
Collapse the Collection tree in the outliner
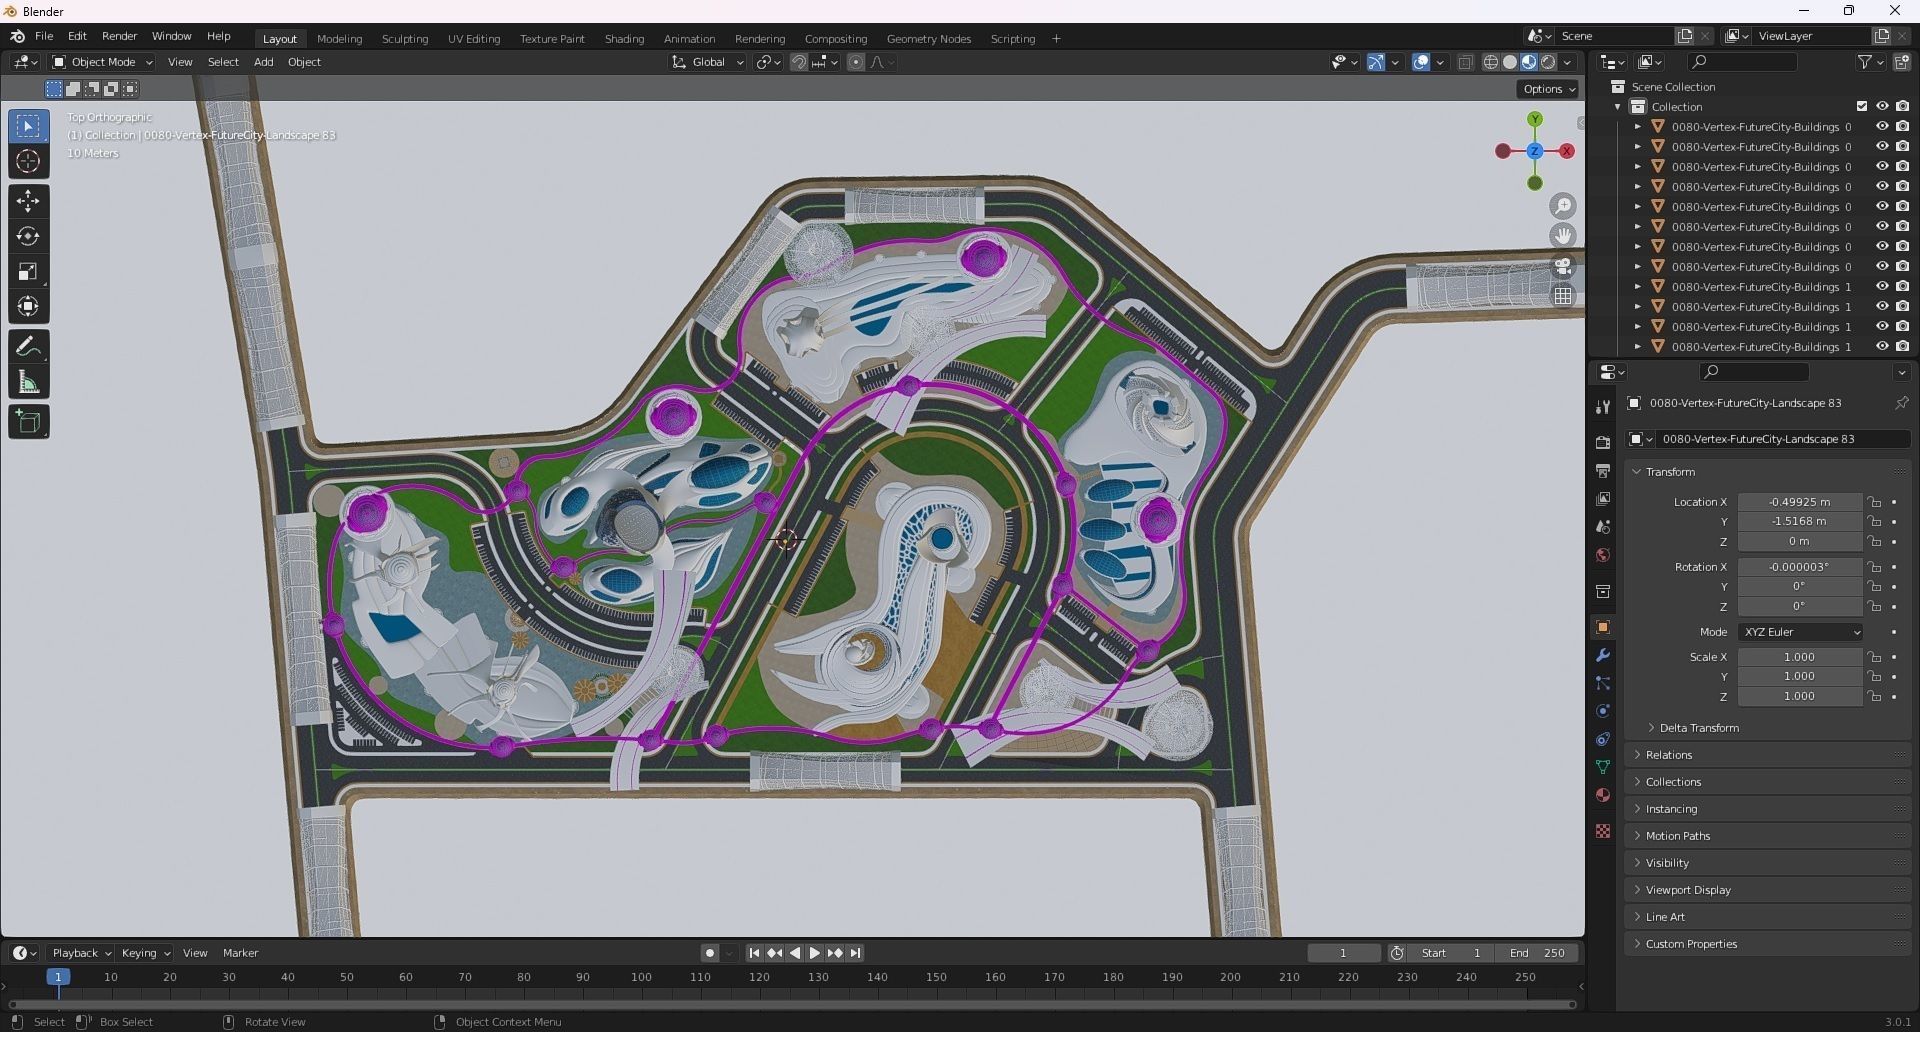1618,107
